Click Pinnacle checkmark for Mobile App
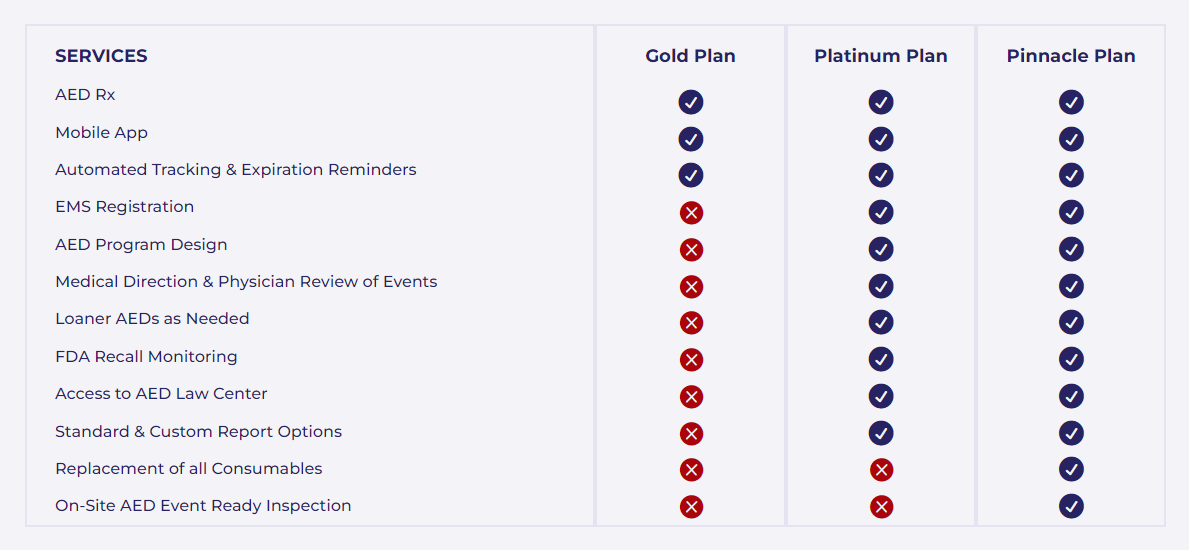This screenshot has width=1189, height=550. pyautogui.click(x=1071, y=139)
